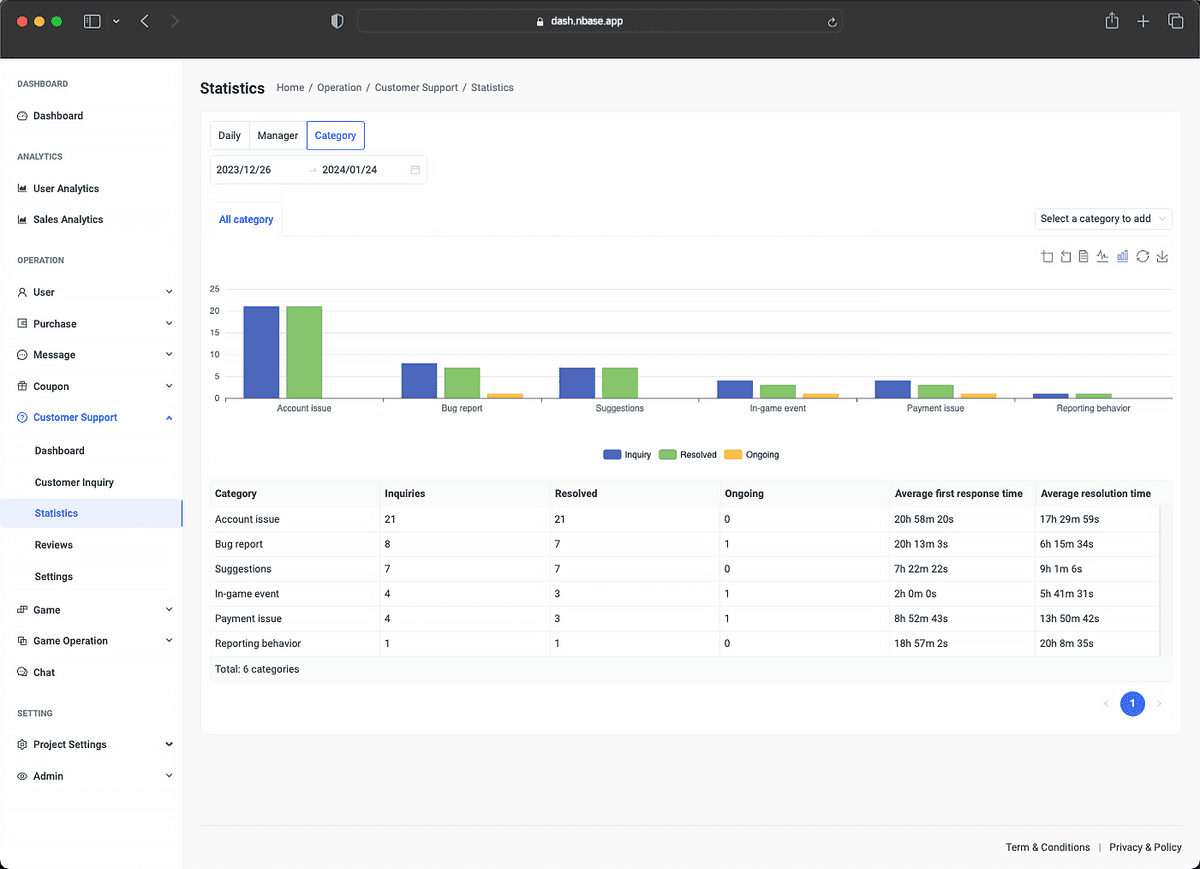Switch chart to line chart type
Image resolution: width=1200 pixels, height=869 pixels.
[1103, 257]
